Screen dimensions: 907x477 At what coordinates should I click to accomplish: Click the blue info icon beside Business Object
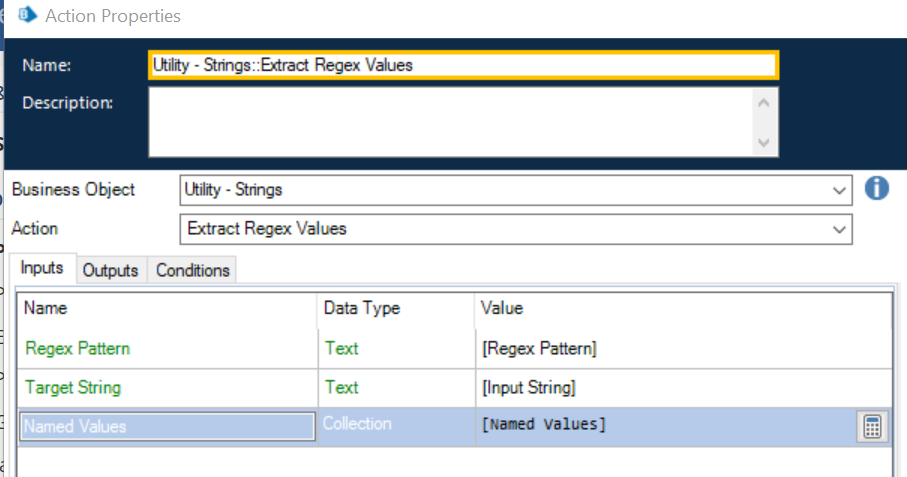(876, 188)
